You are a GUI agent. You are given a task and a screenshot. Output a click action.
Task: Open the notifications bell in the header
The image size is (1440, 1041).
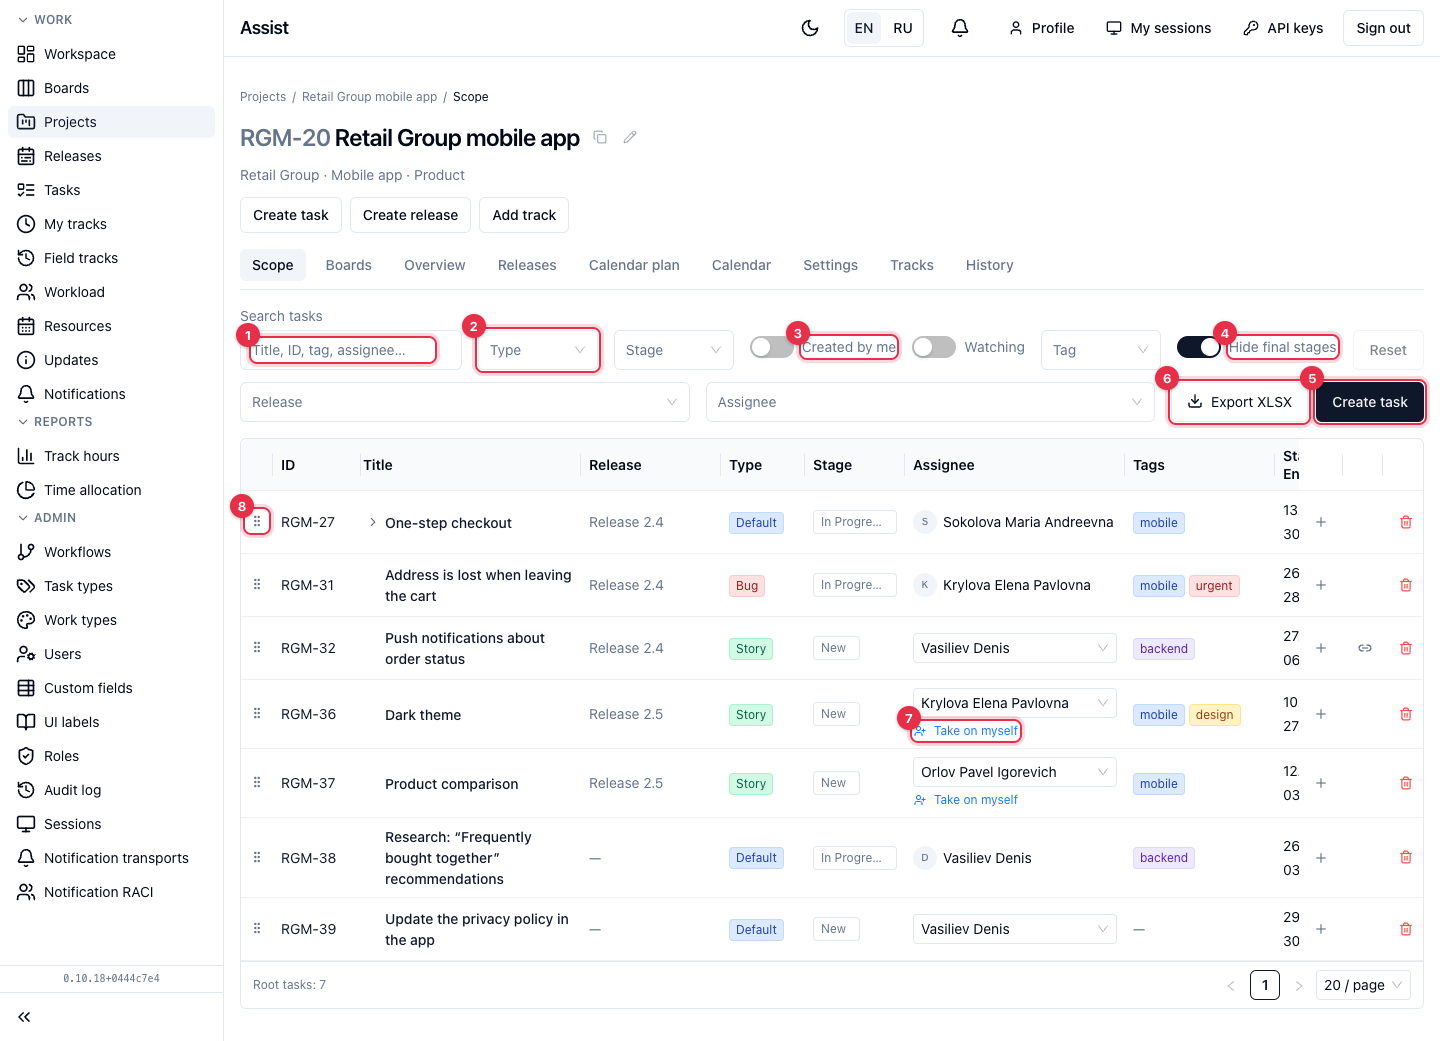click(x=960, y=28)
